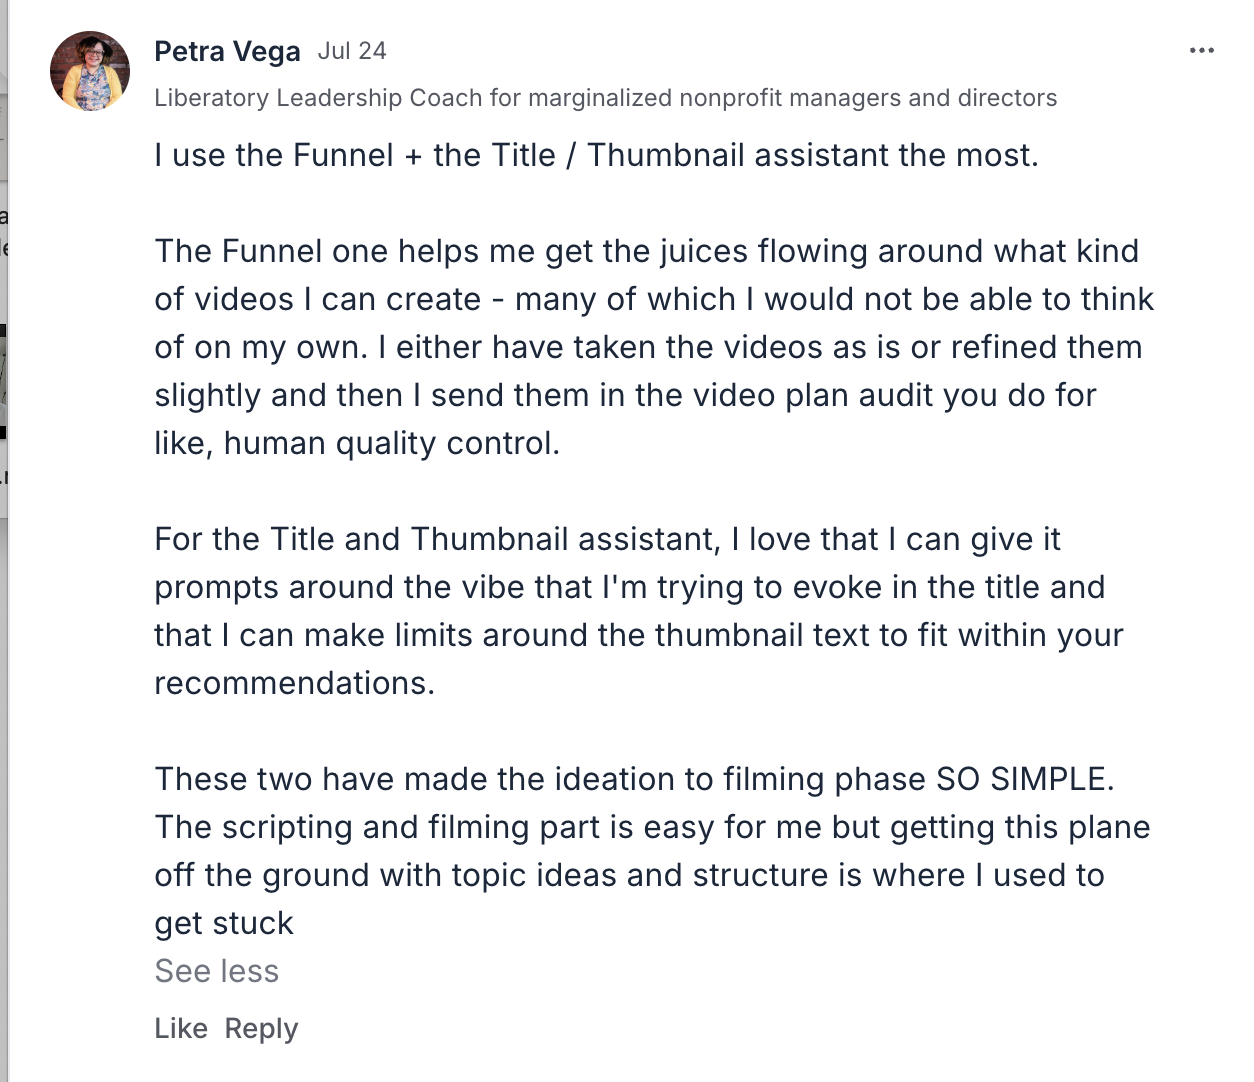Collapse the comment with See less

[x=216, y=971]
